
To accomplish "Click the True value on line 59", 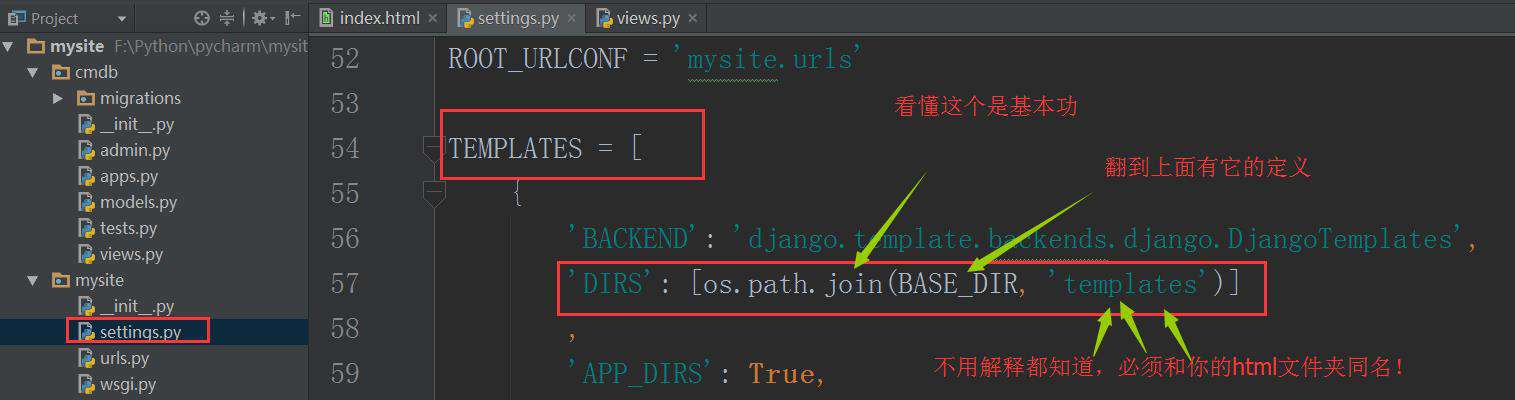I will point(781,374).
